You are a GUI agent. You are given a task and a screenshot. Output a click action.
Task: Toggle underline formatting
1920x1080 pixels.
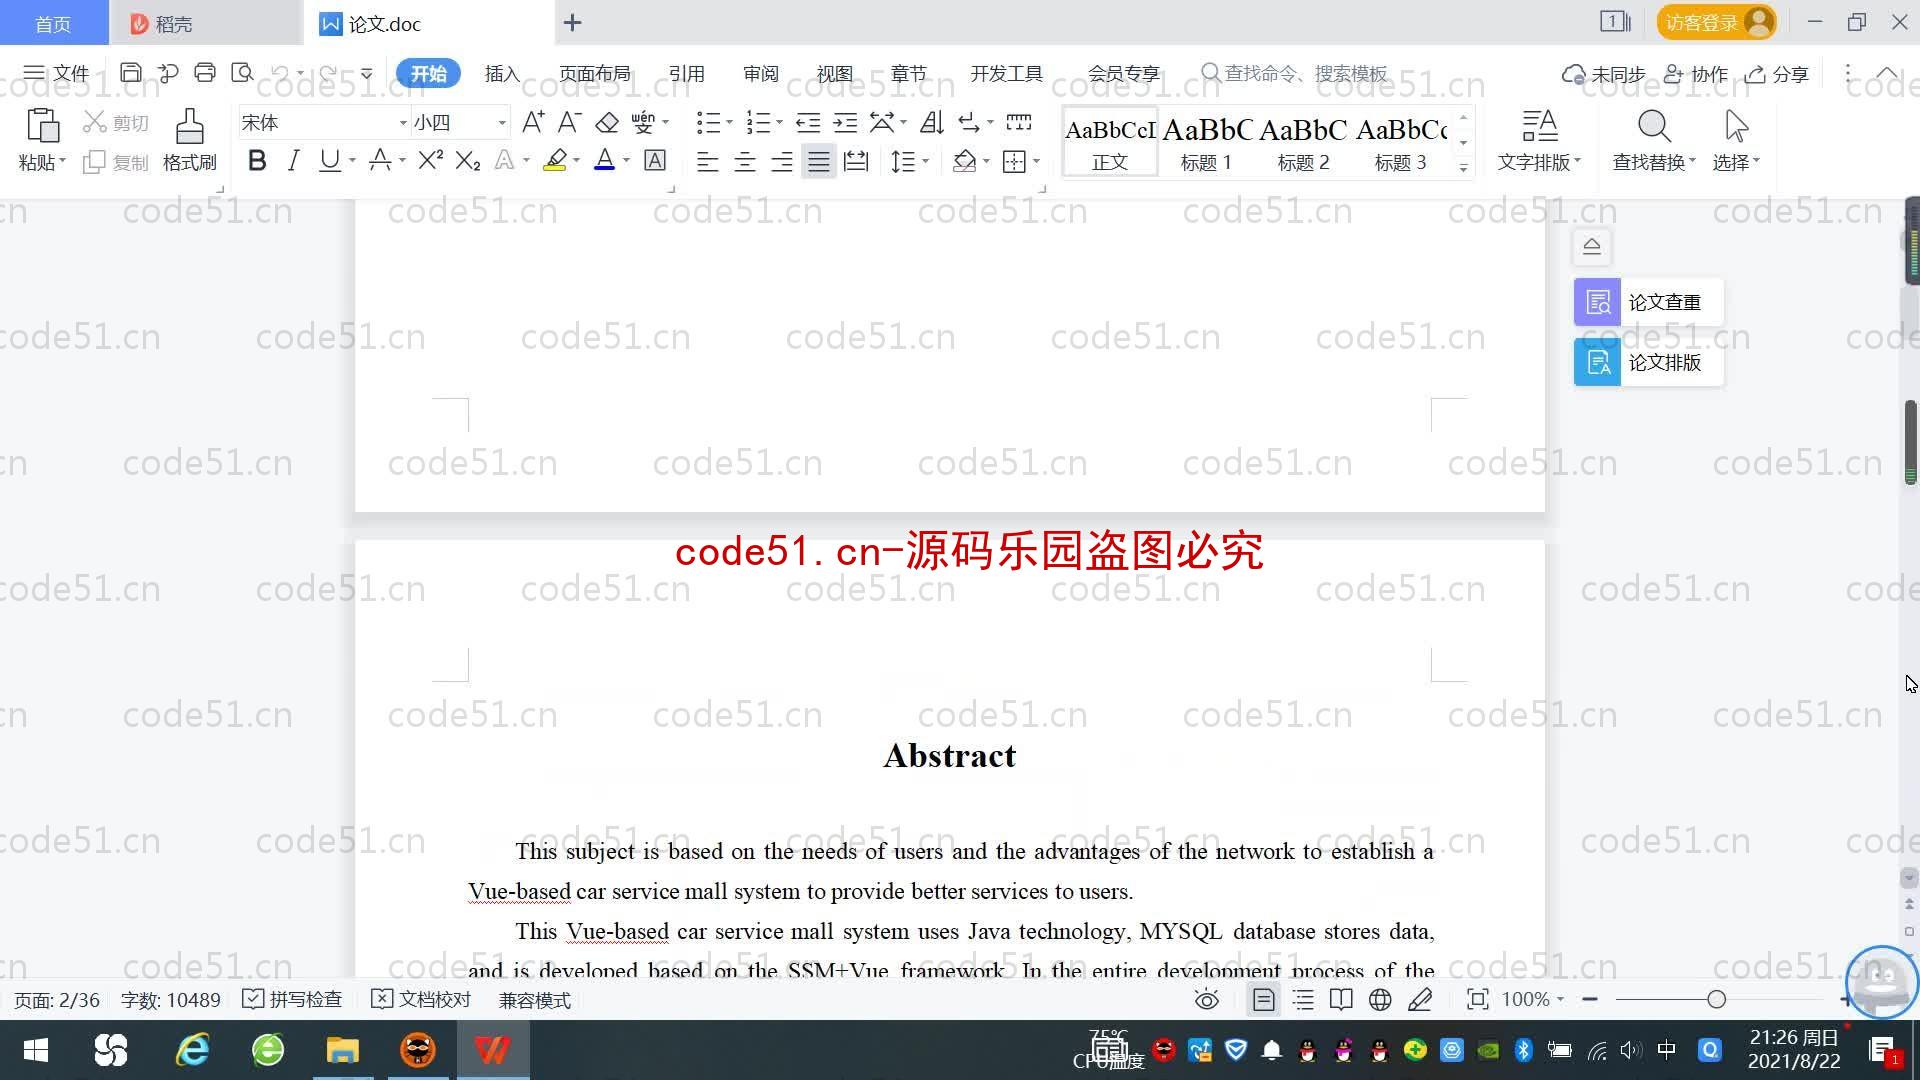[x=329, y=161]
